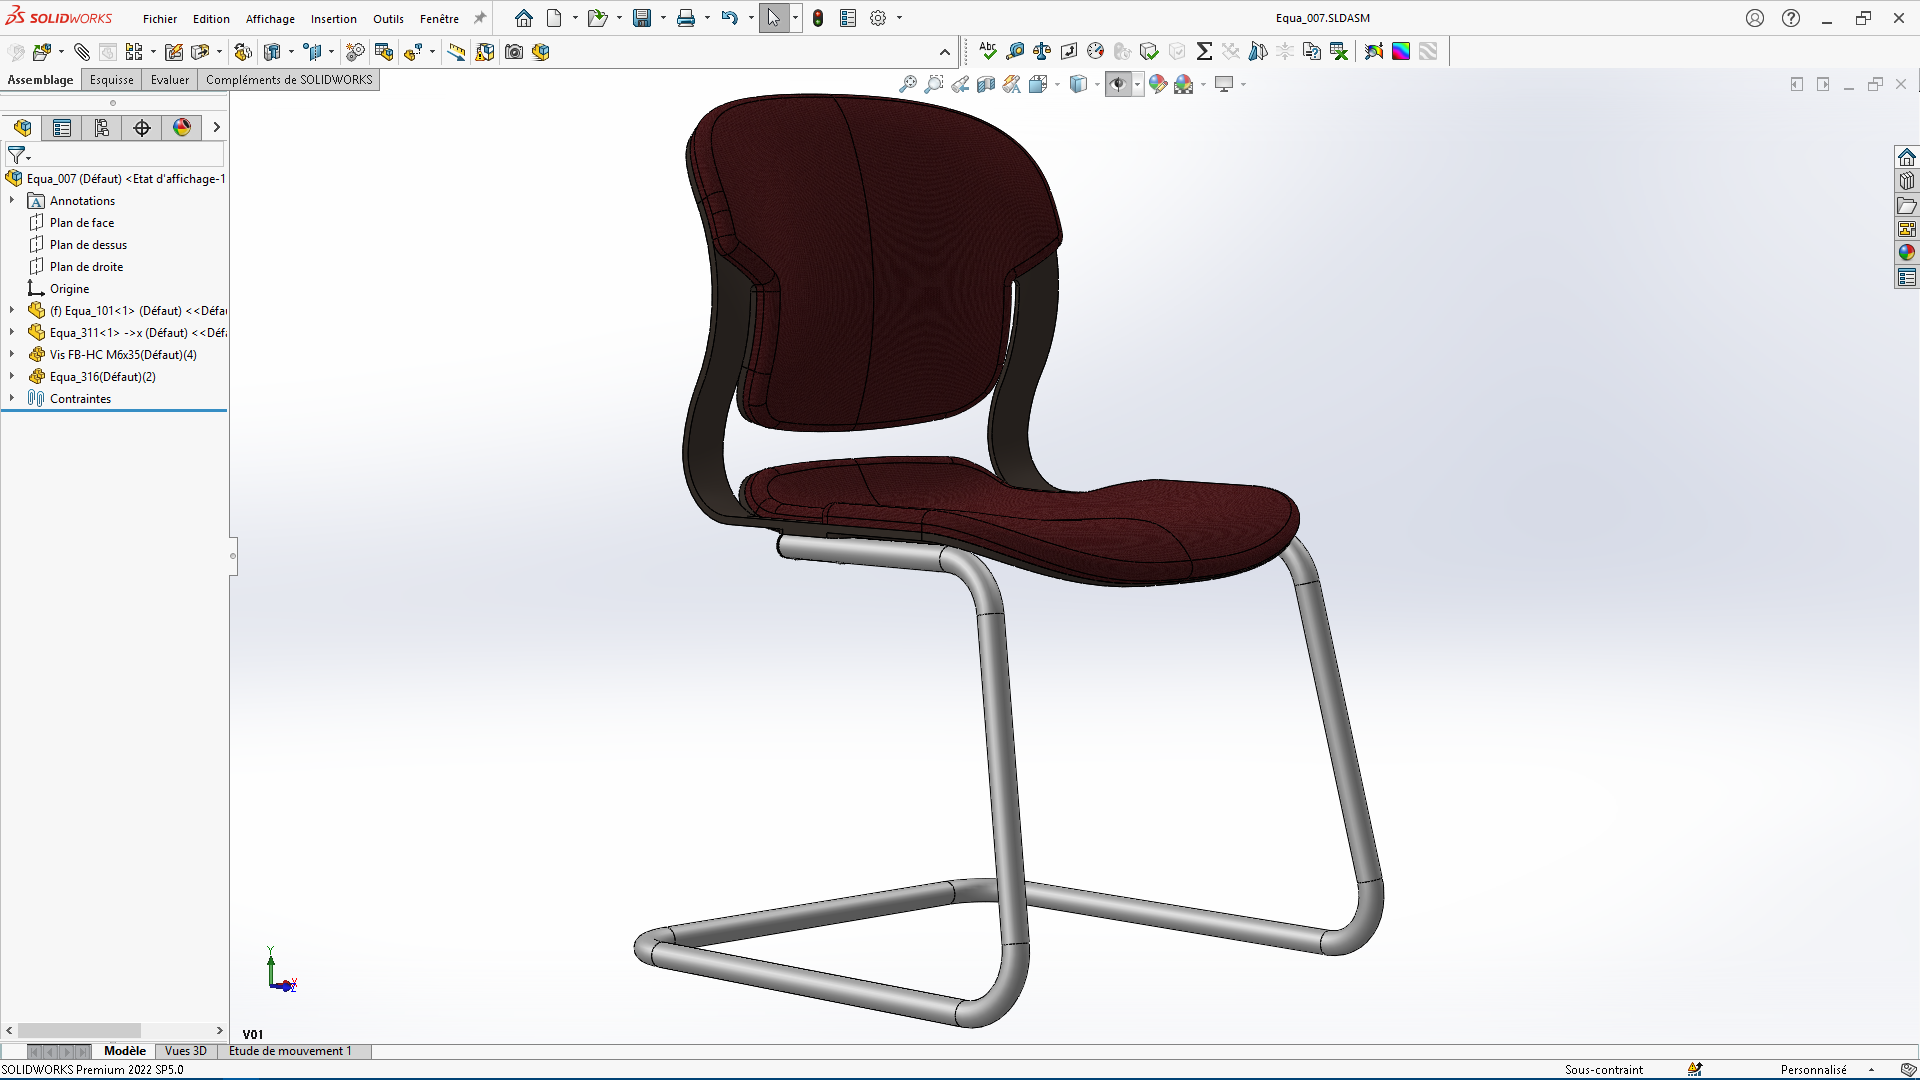This screenshot has width=1920, height=1080.
Task: Select the FeatureManager design tree tab icon
Action: click(22, 128)
